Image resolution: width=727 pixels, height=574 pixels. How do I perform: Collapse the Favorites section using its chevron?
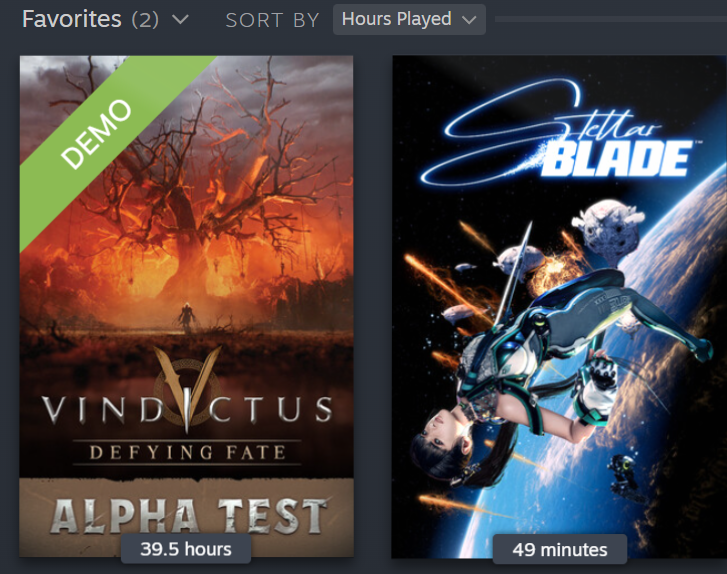[x=180, y=19]
